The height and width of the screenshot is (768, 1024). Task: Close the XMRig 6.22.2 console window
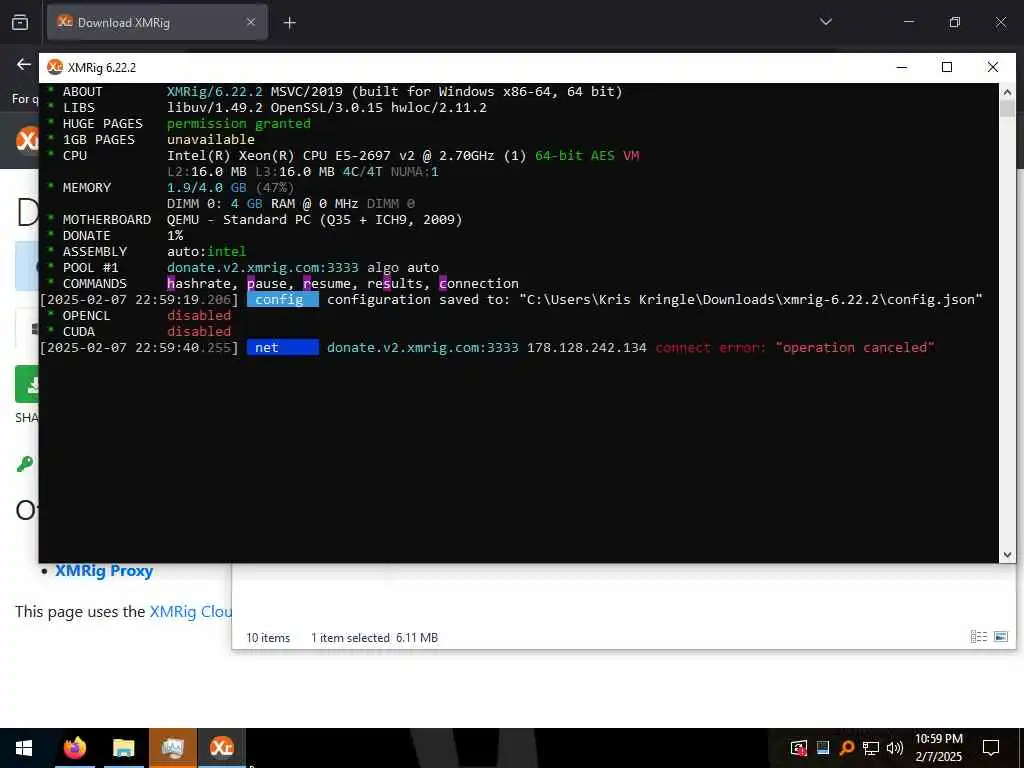point(993,67)
